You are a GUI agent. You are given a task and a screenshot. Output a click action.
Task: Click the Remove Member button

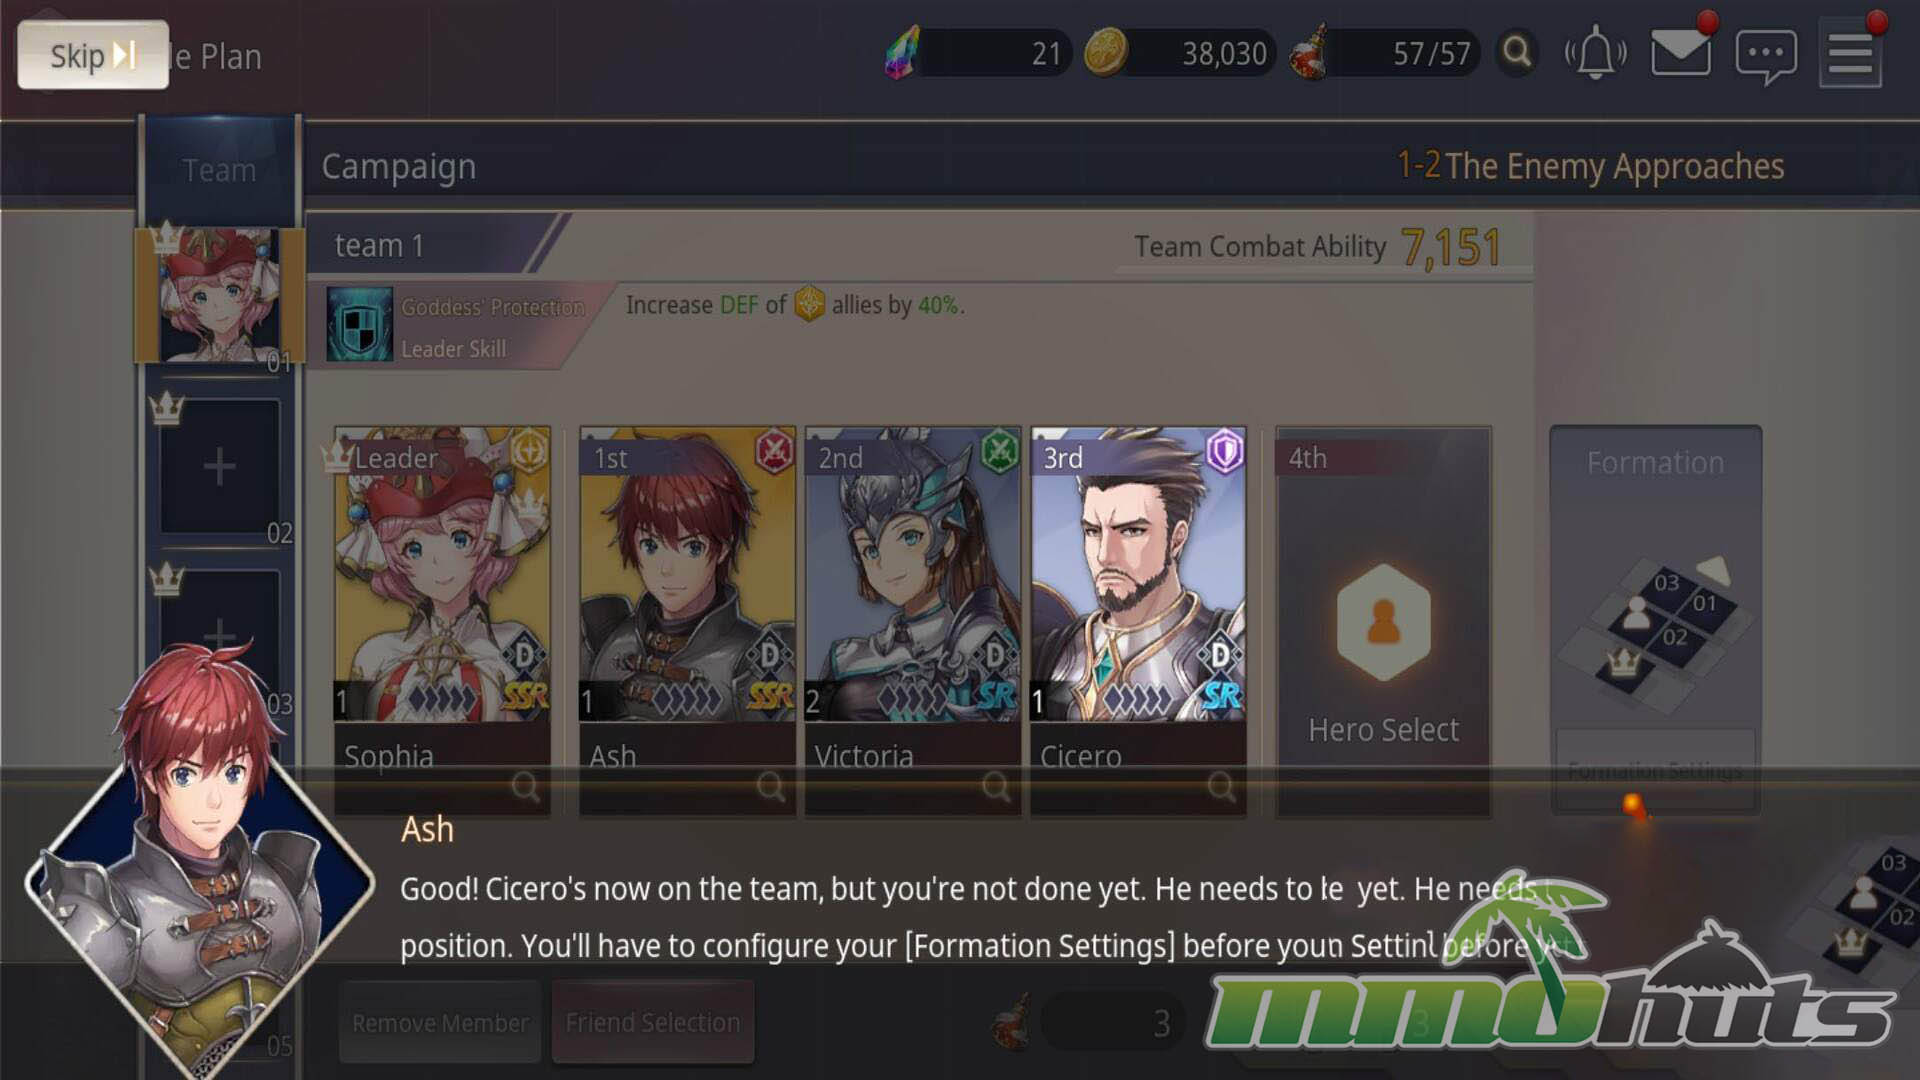(x=440, y=1023)
